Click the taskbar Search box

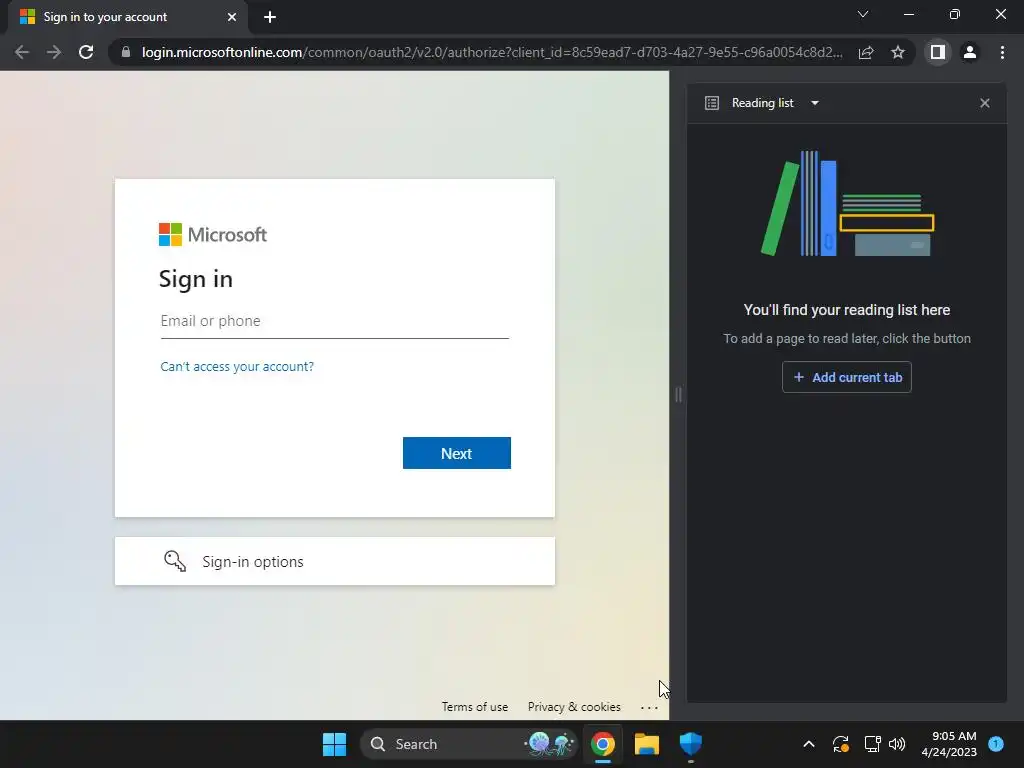pos(468,744)
